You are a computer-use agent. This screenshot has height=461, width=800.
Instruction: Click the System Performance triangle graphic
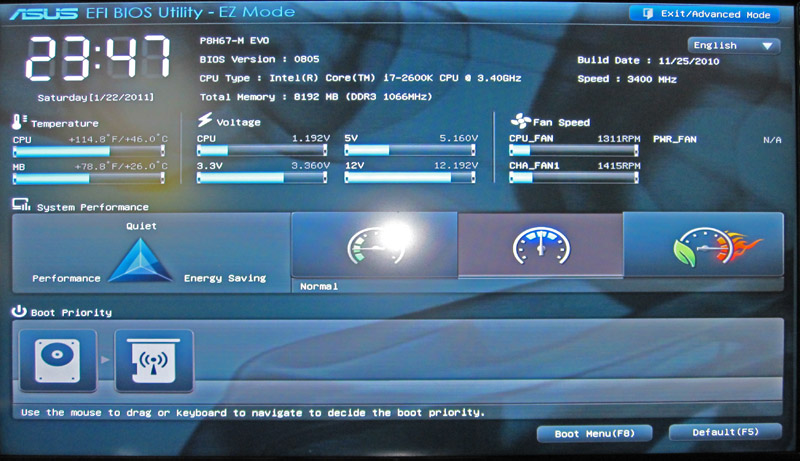[141, 260]
